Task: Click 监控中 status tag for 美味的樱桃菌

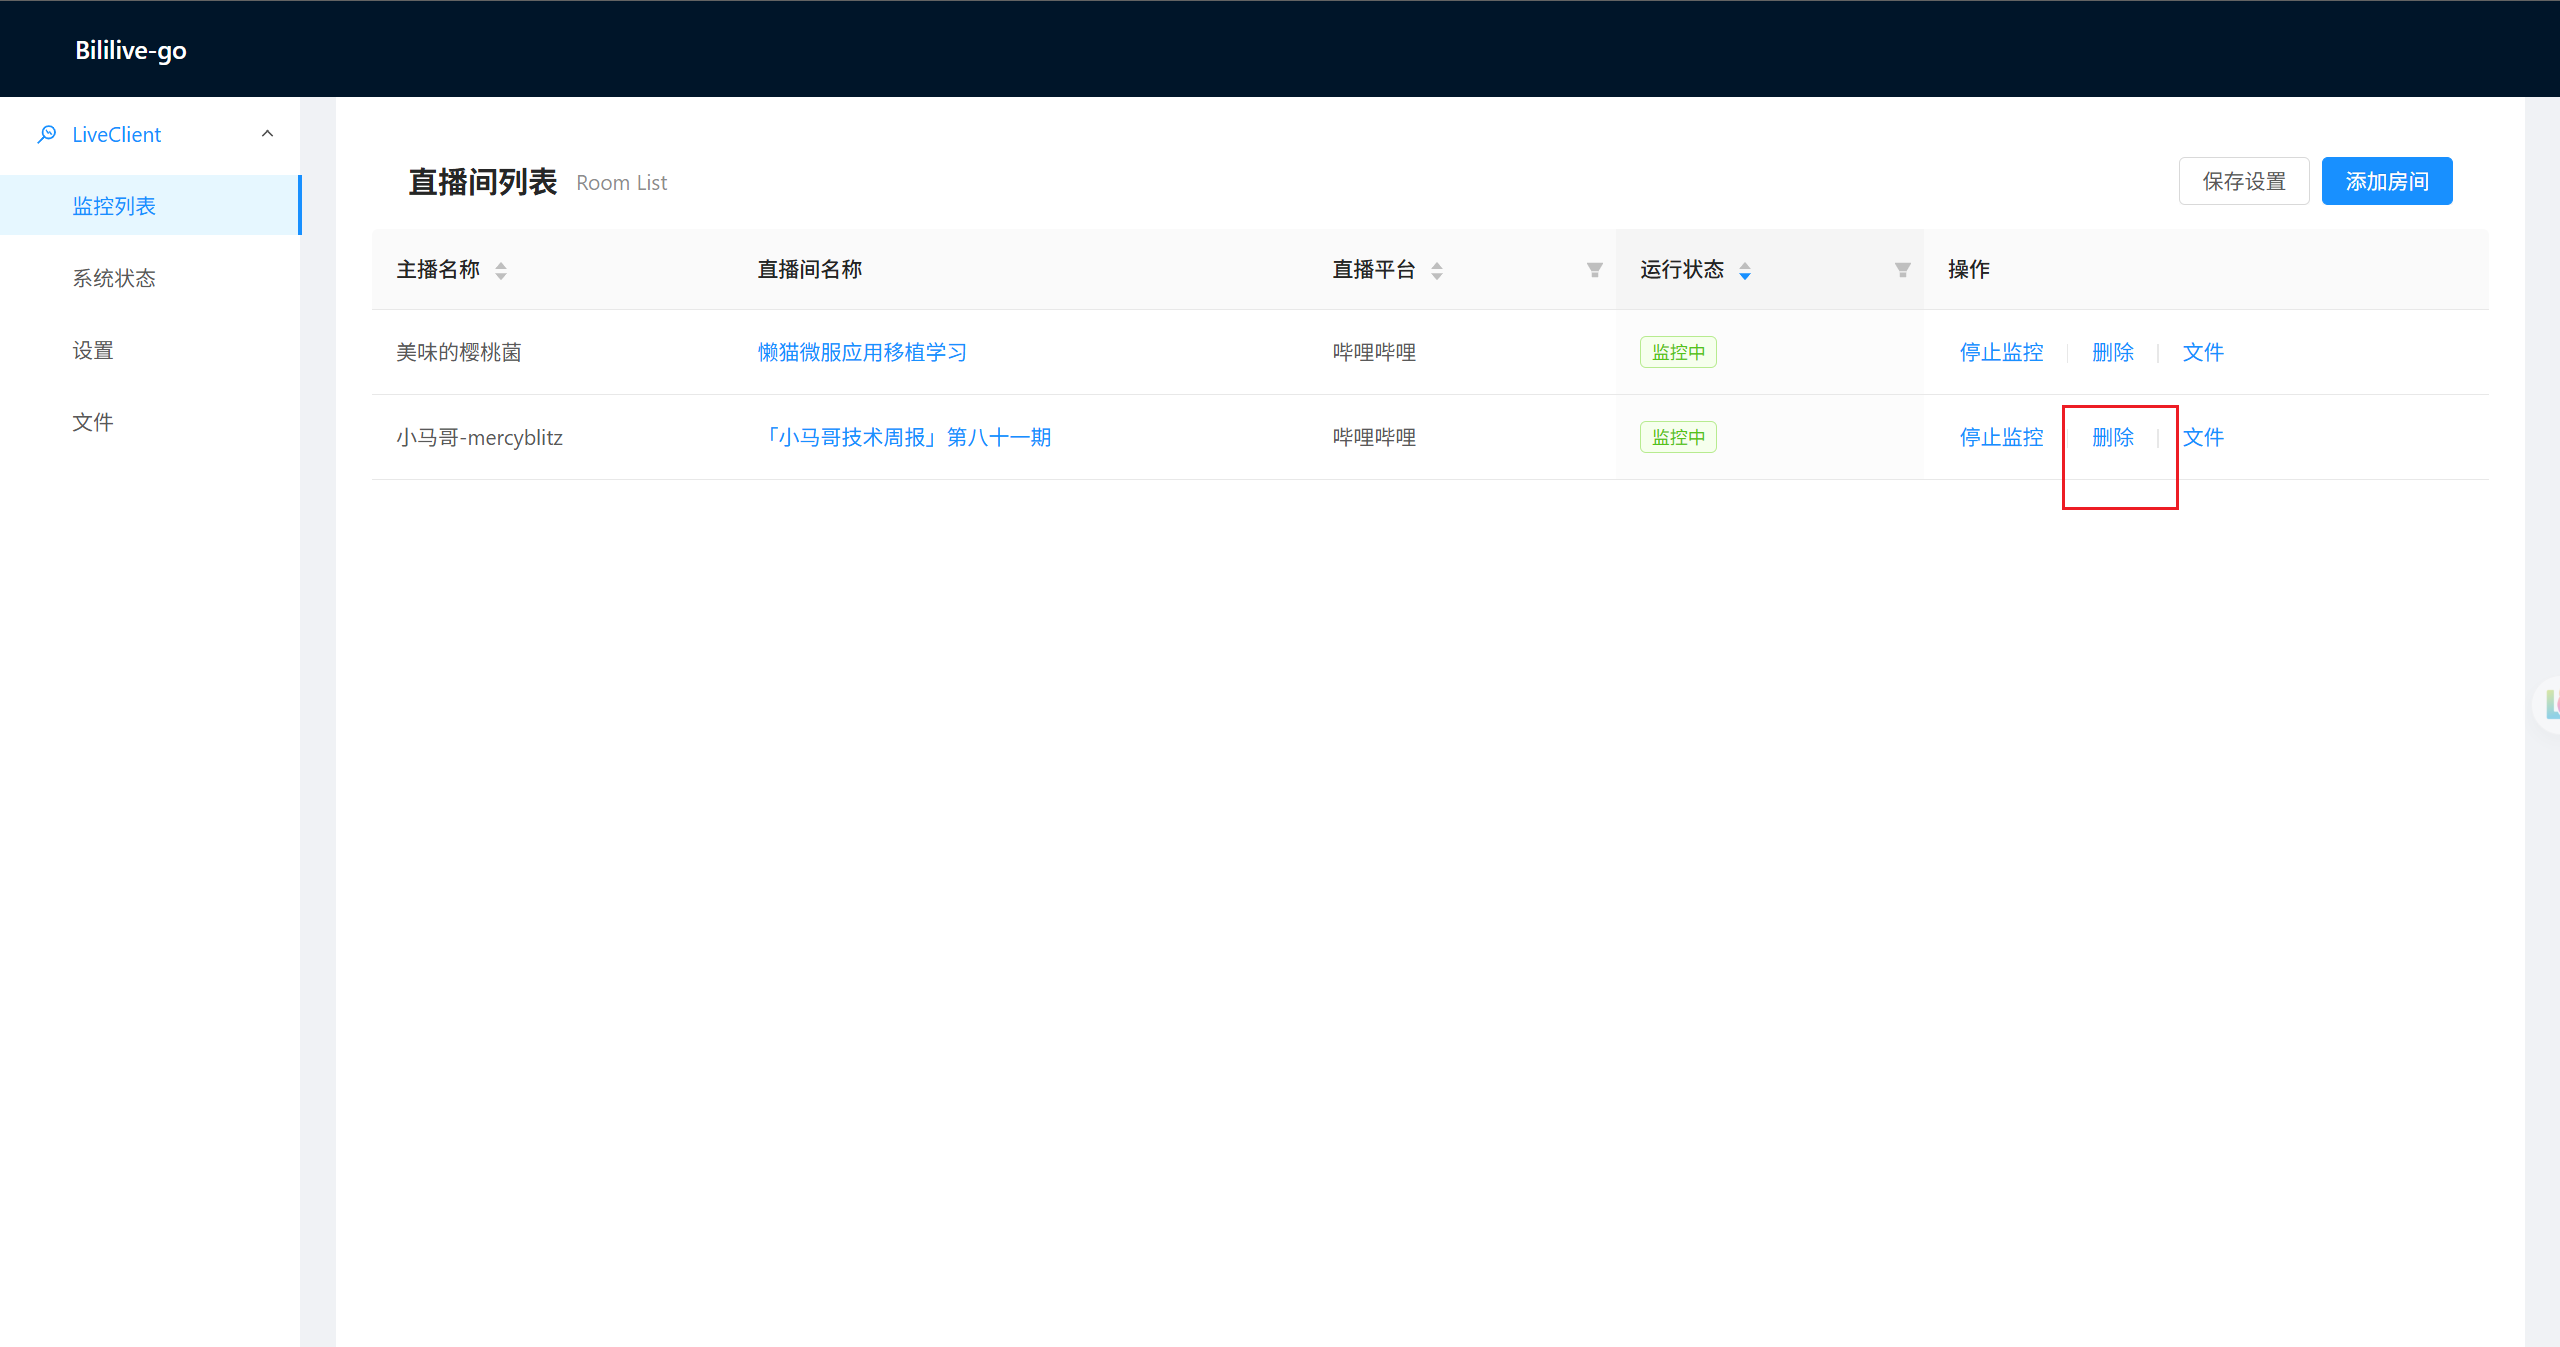Action: pyautogui.click(x=1678, y=352)
